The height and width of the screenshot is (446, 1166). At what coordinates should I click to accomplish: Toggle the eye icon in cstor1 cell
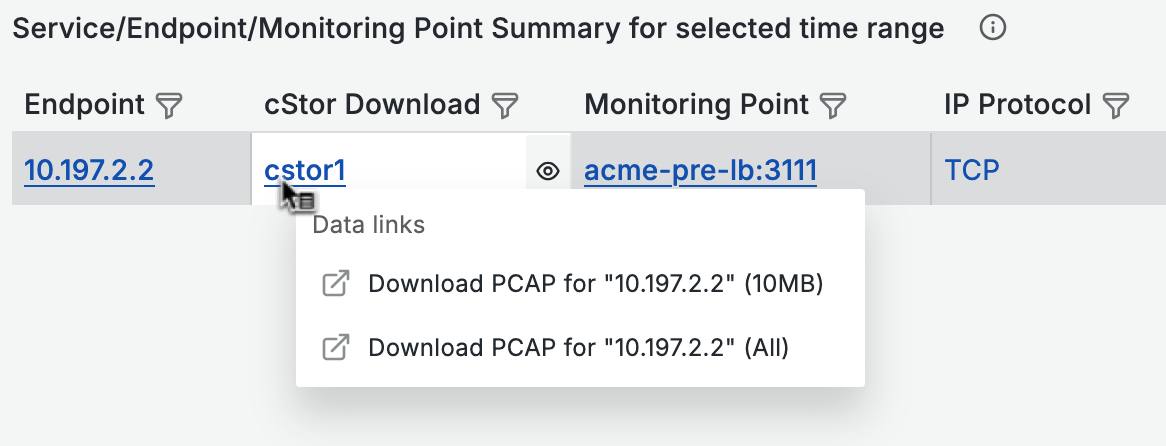click(548, 171)
